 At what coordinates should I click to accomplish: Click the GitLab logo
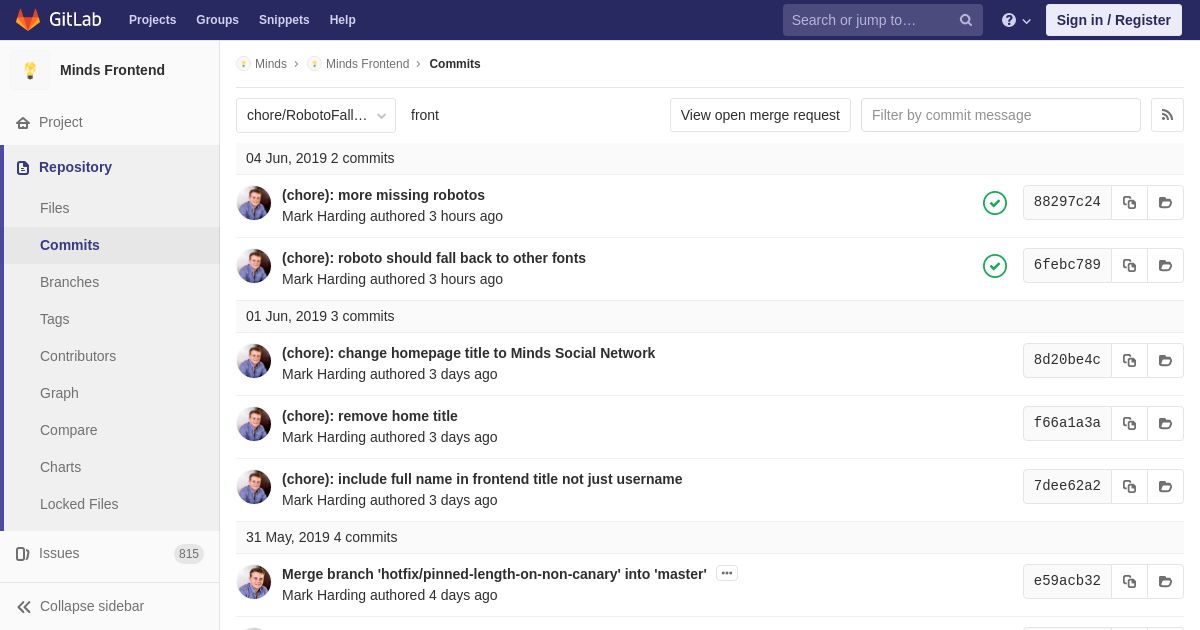(60, 20)
